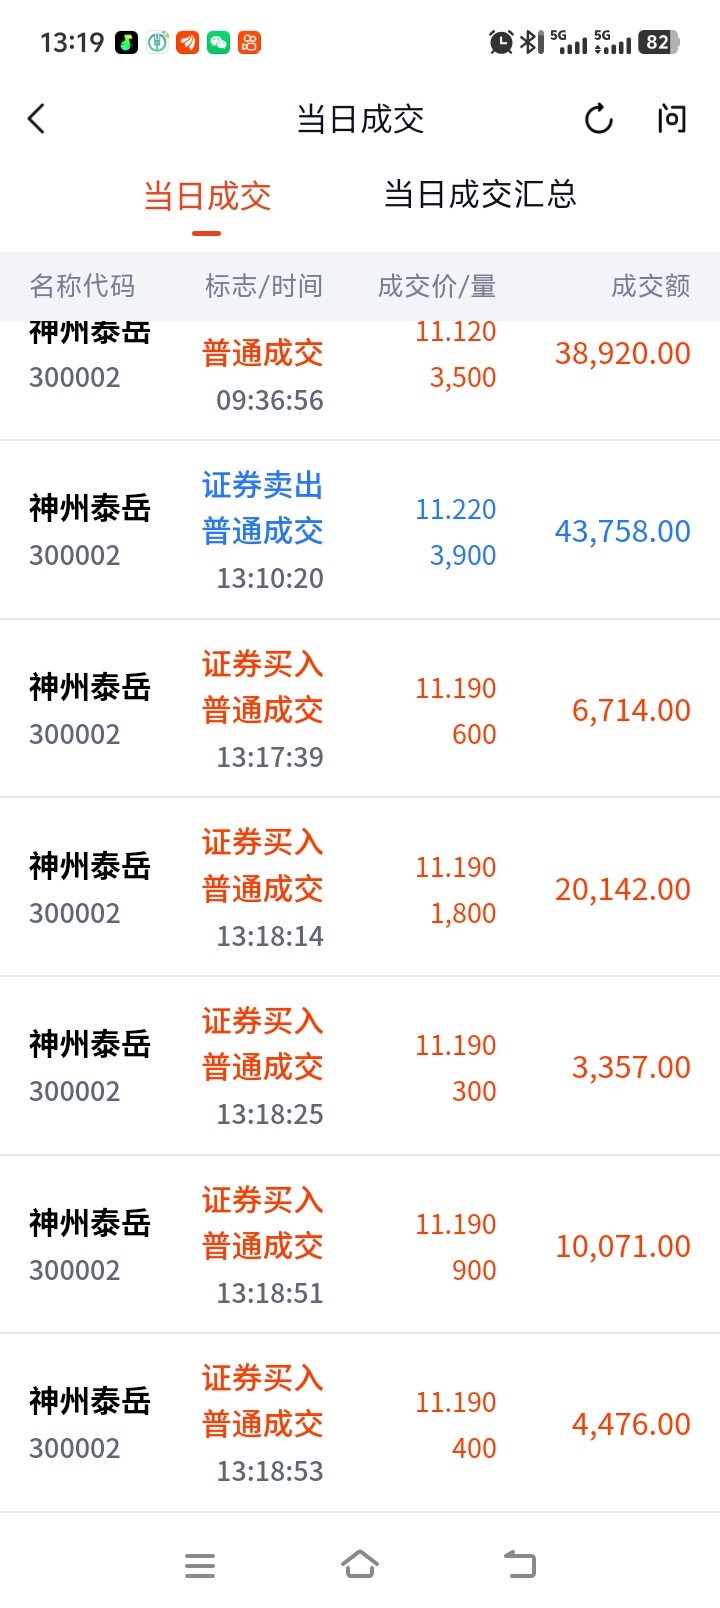
Task: Tap the alarm clock status icon
Action: pyautogui.click(x=500, y=42)
